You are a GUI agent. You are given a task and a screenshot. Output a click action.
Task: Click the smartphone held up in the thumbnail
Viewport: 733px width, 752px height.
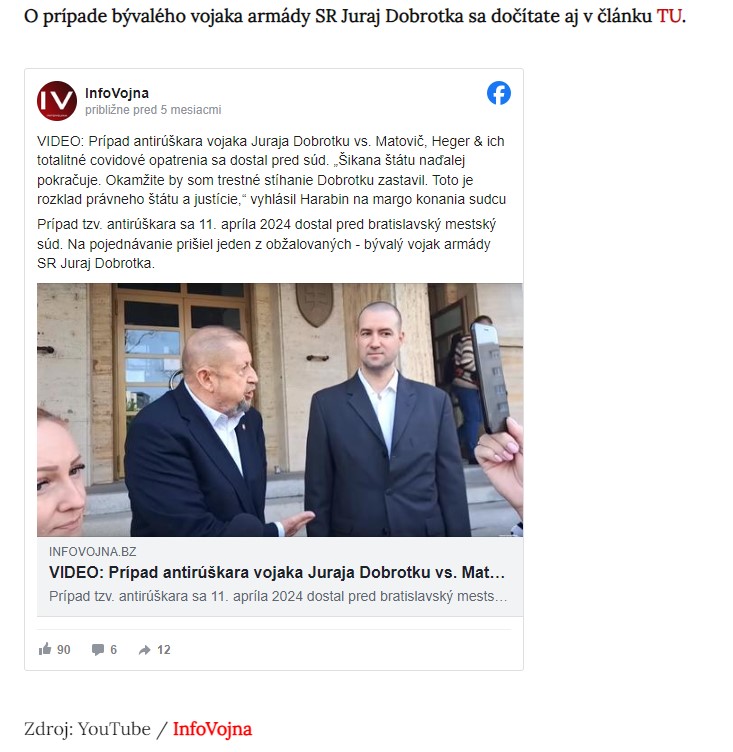490,377
